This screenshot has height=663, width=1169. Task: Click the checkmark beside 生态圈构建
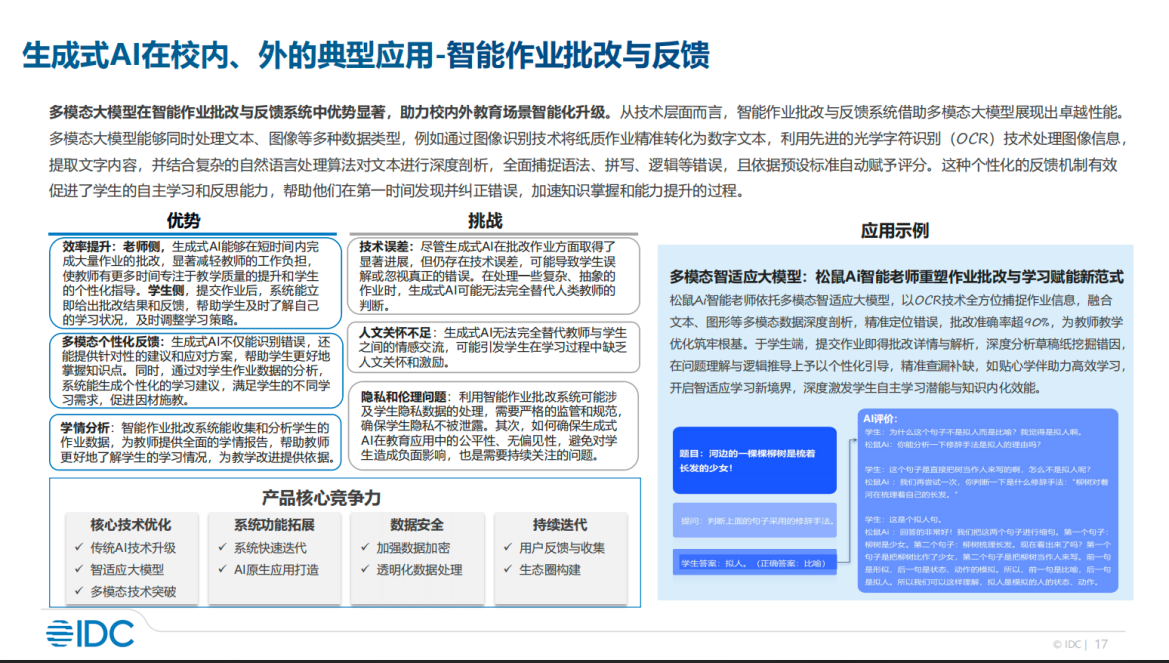508,569
